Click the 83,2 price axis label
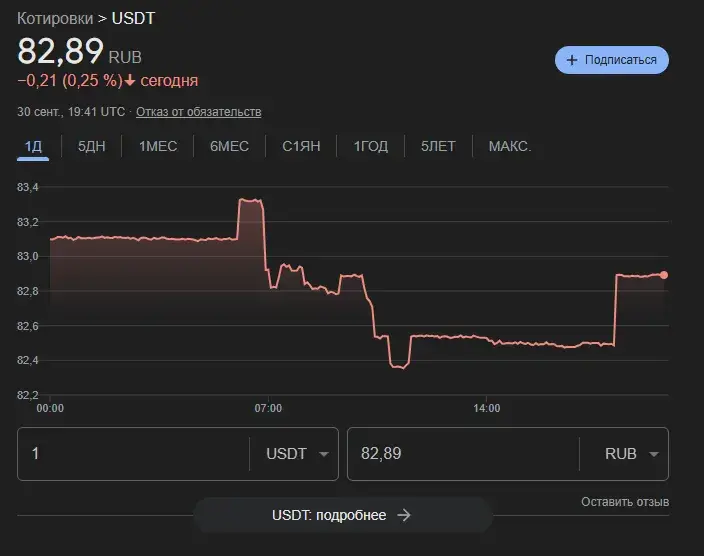The image size is (704, 556). point(28,222)
